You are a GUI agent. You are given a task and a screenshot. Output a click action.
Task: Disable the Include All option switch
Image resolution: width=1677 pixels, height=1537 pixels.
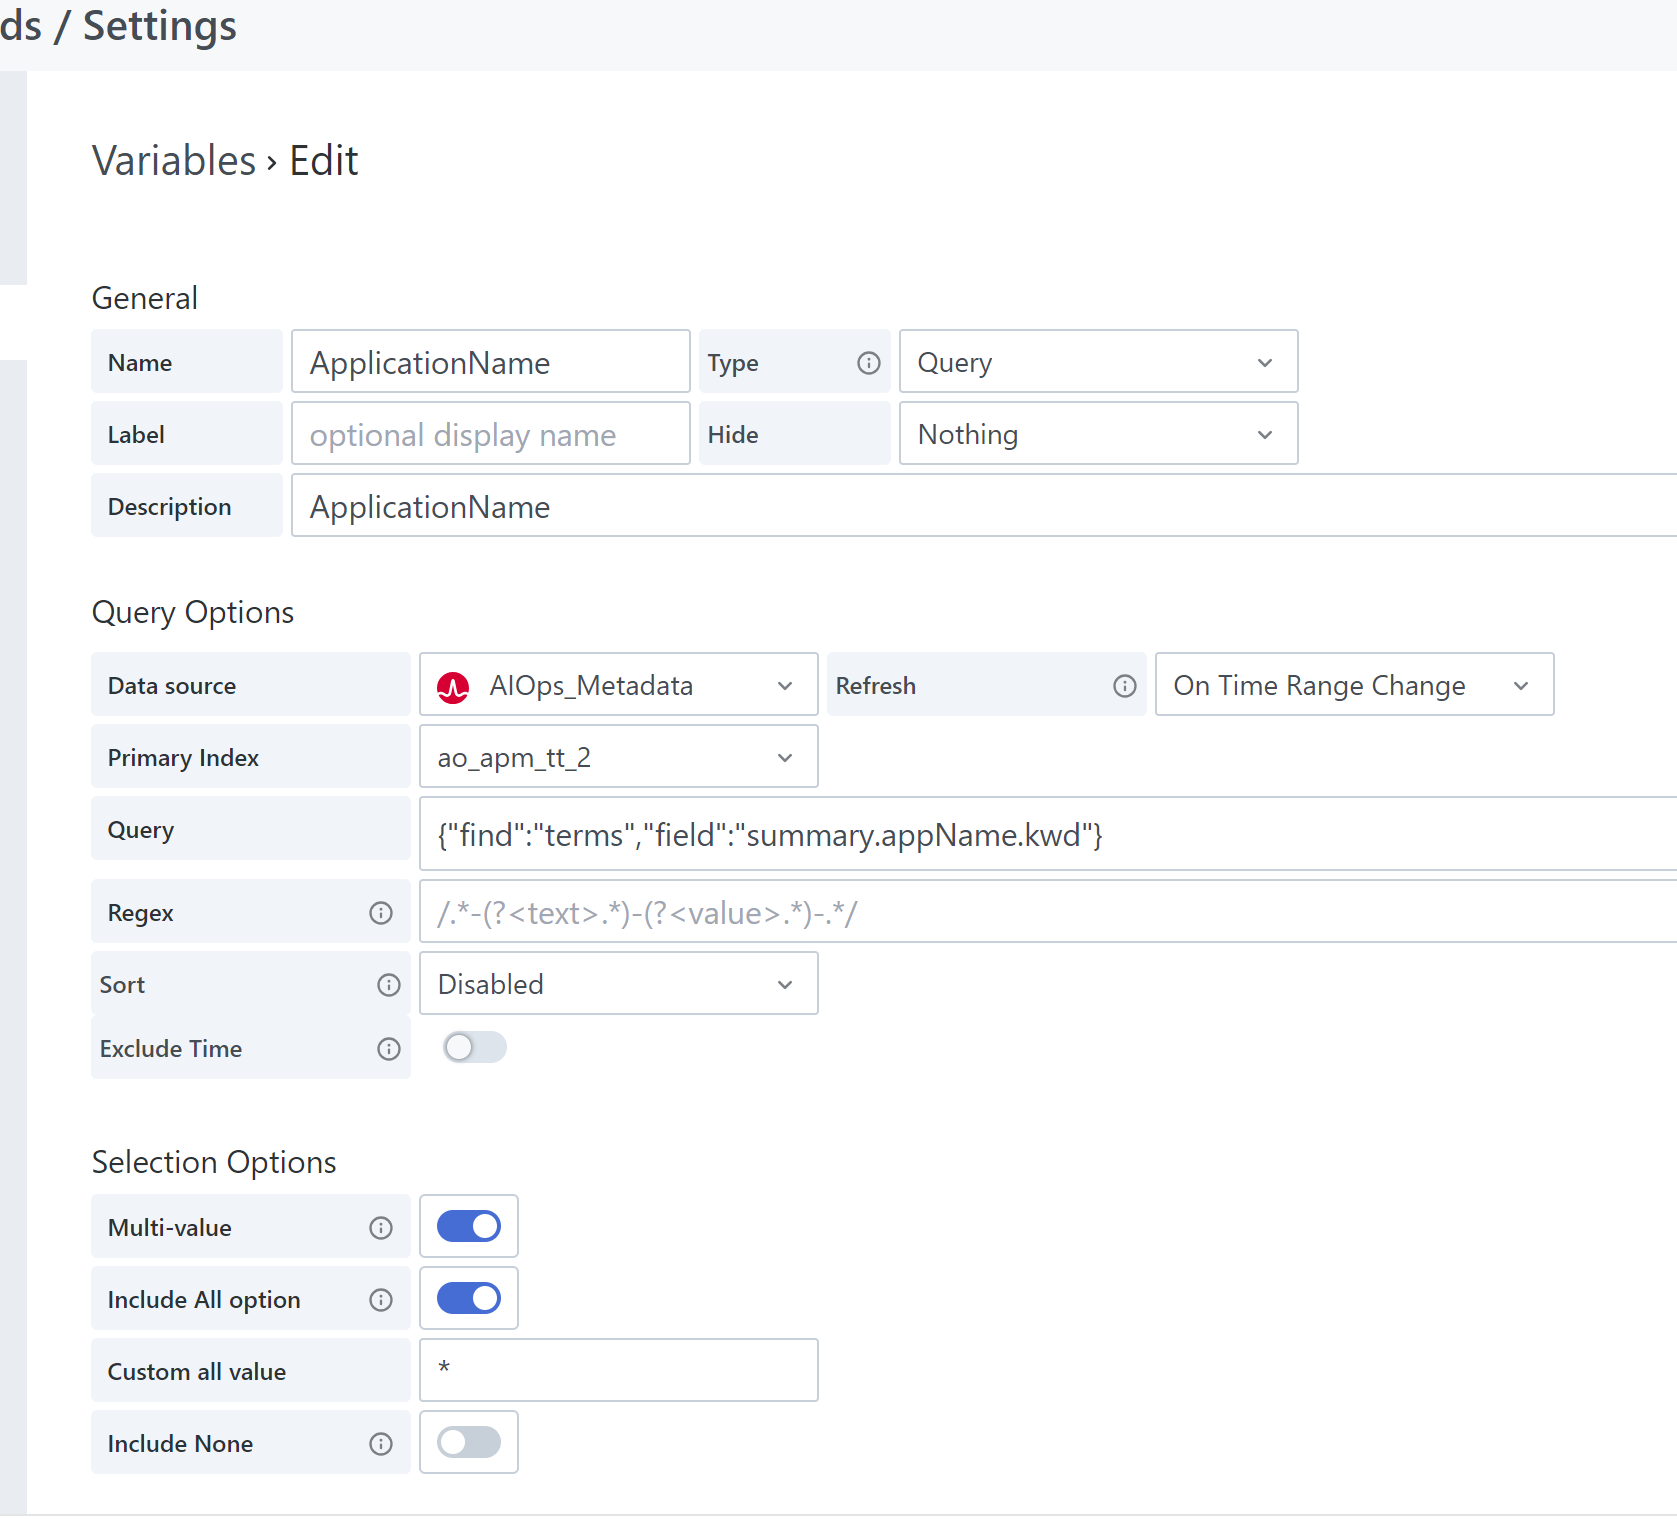(468, 1298)
